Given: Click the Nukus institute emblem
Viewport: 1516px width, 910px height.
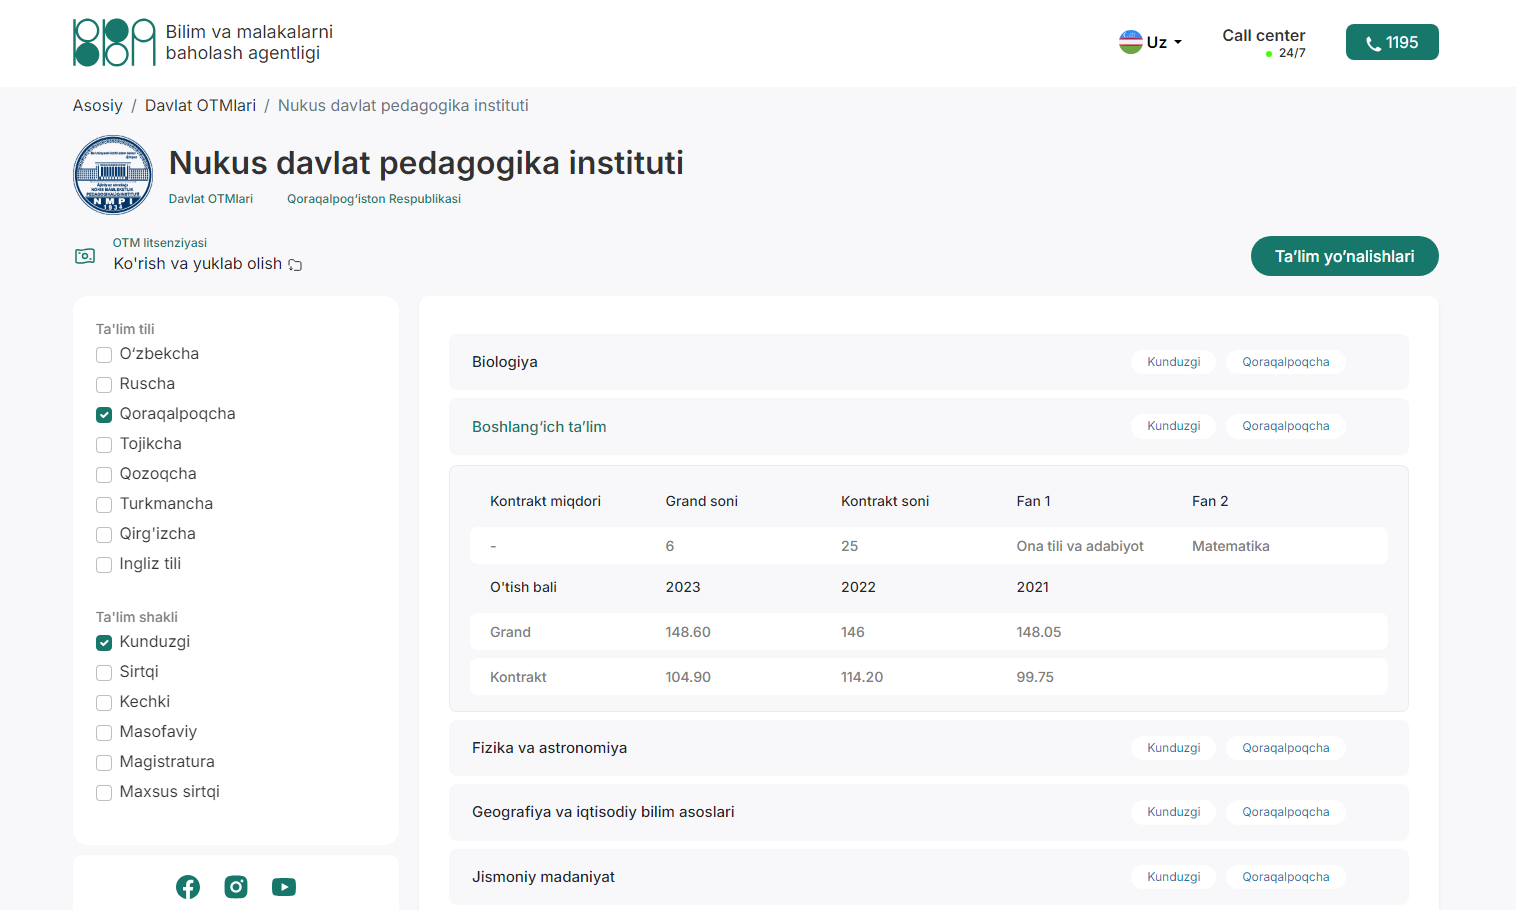Looking at the screenshot, I should point(113,176).
